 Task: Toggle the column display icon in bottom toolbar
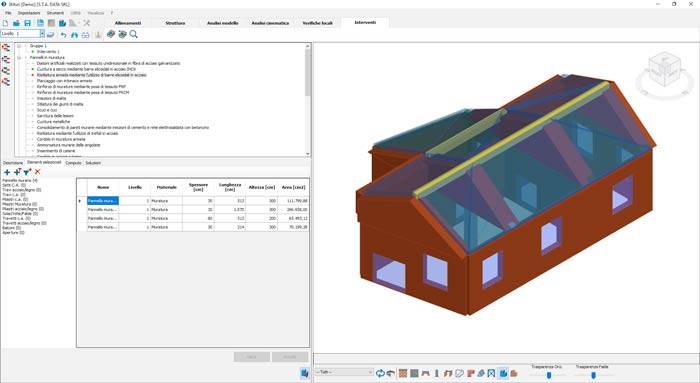pos(437,373)
